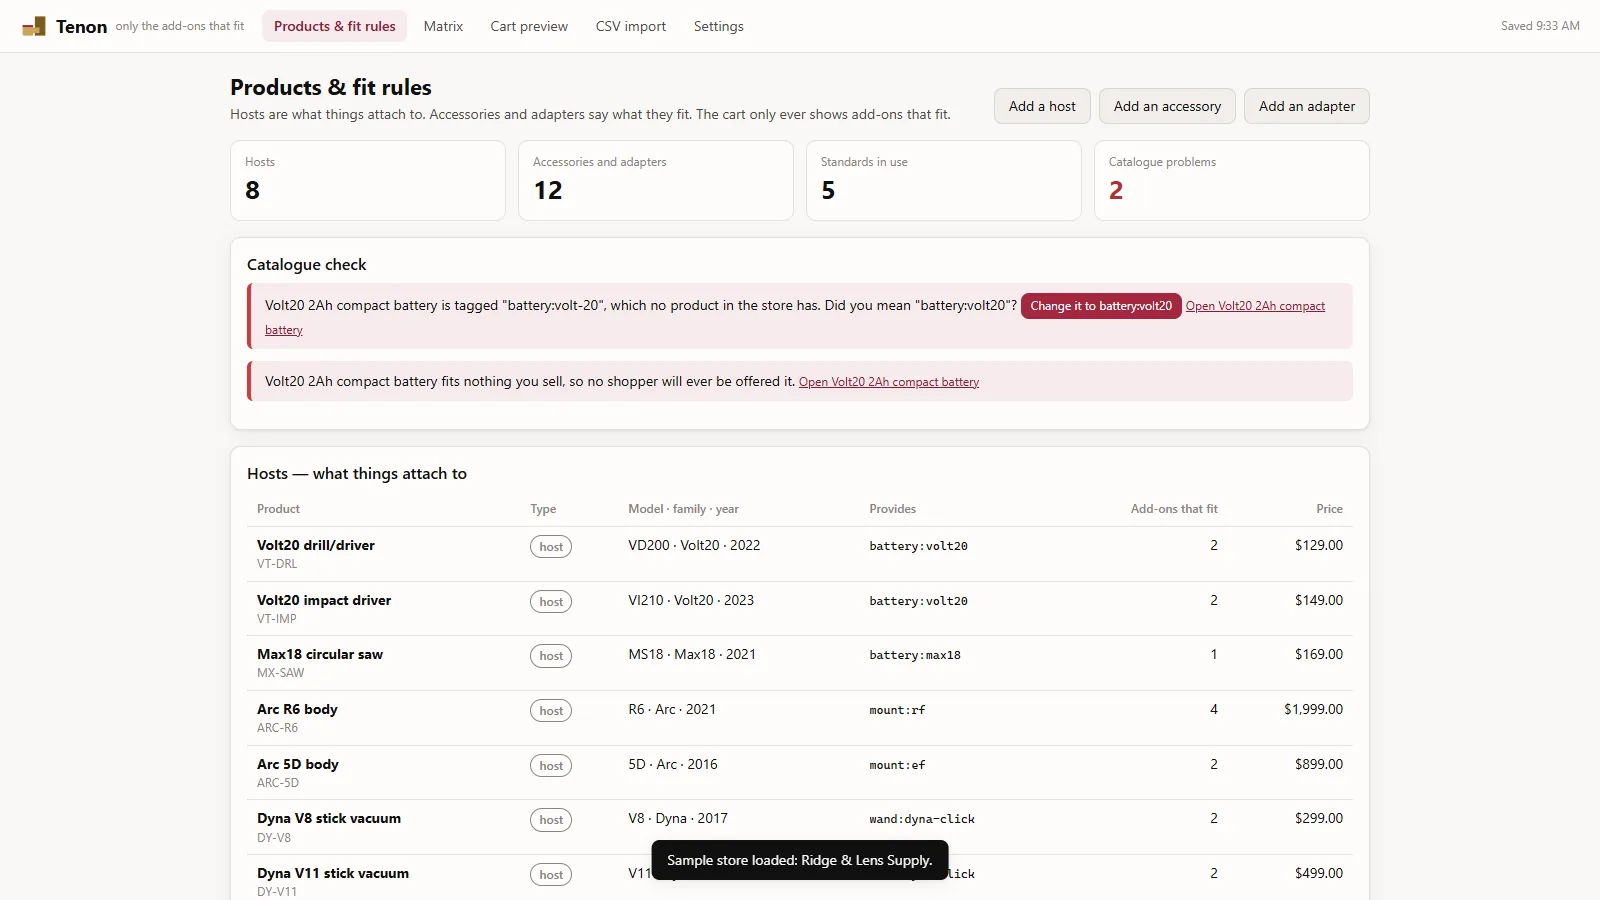Click Change it to battery:volt20 button

click(1101, 306)
